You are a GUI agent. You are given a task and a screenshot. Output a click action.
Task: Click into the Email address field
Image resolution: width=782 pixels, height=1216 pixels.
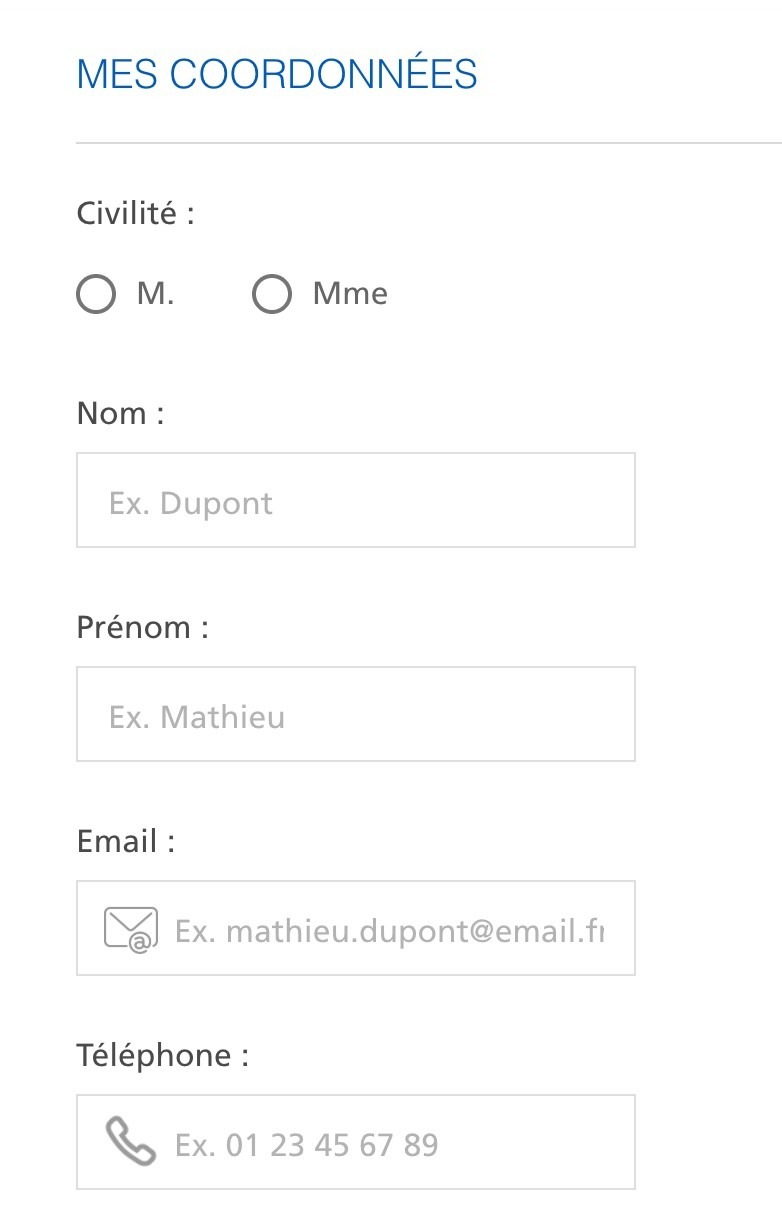[x=390, y=929]
